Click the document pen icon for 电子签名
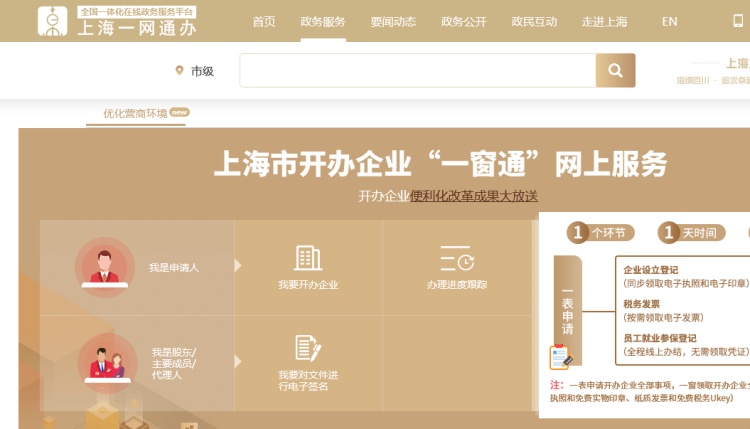The image size is (750, 429). (x=308, y=348)
